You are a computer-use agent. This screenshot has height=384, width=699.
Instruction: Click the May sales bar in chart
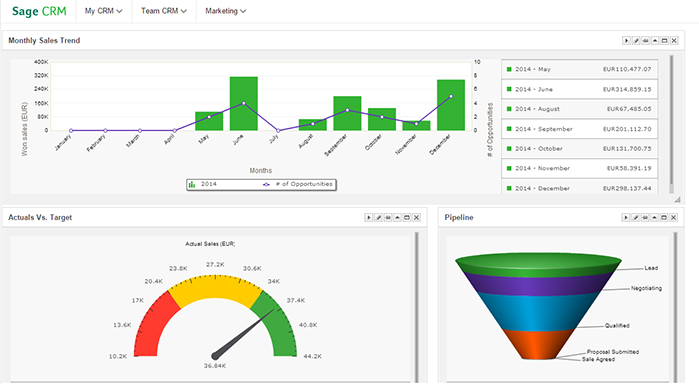209,121
